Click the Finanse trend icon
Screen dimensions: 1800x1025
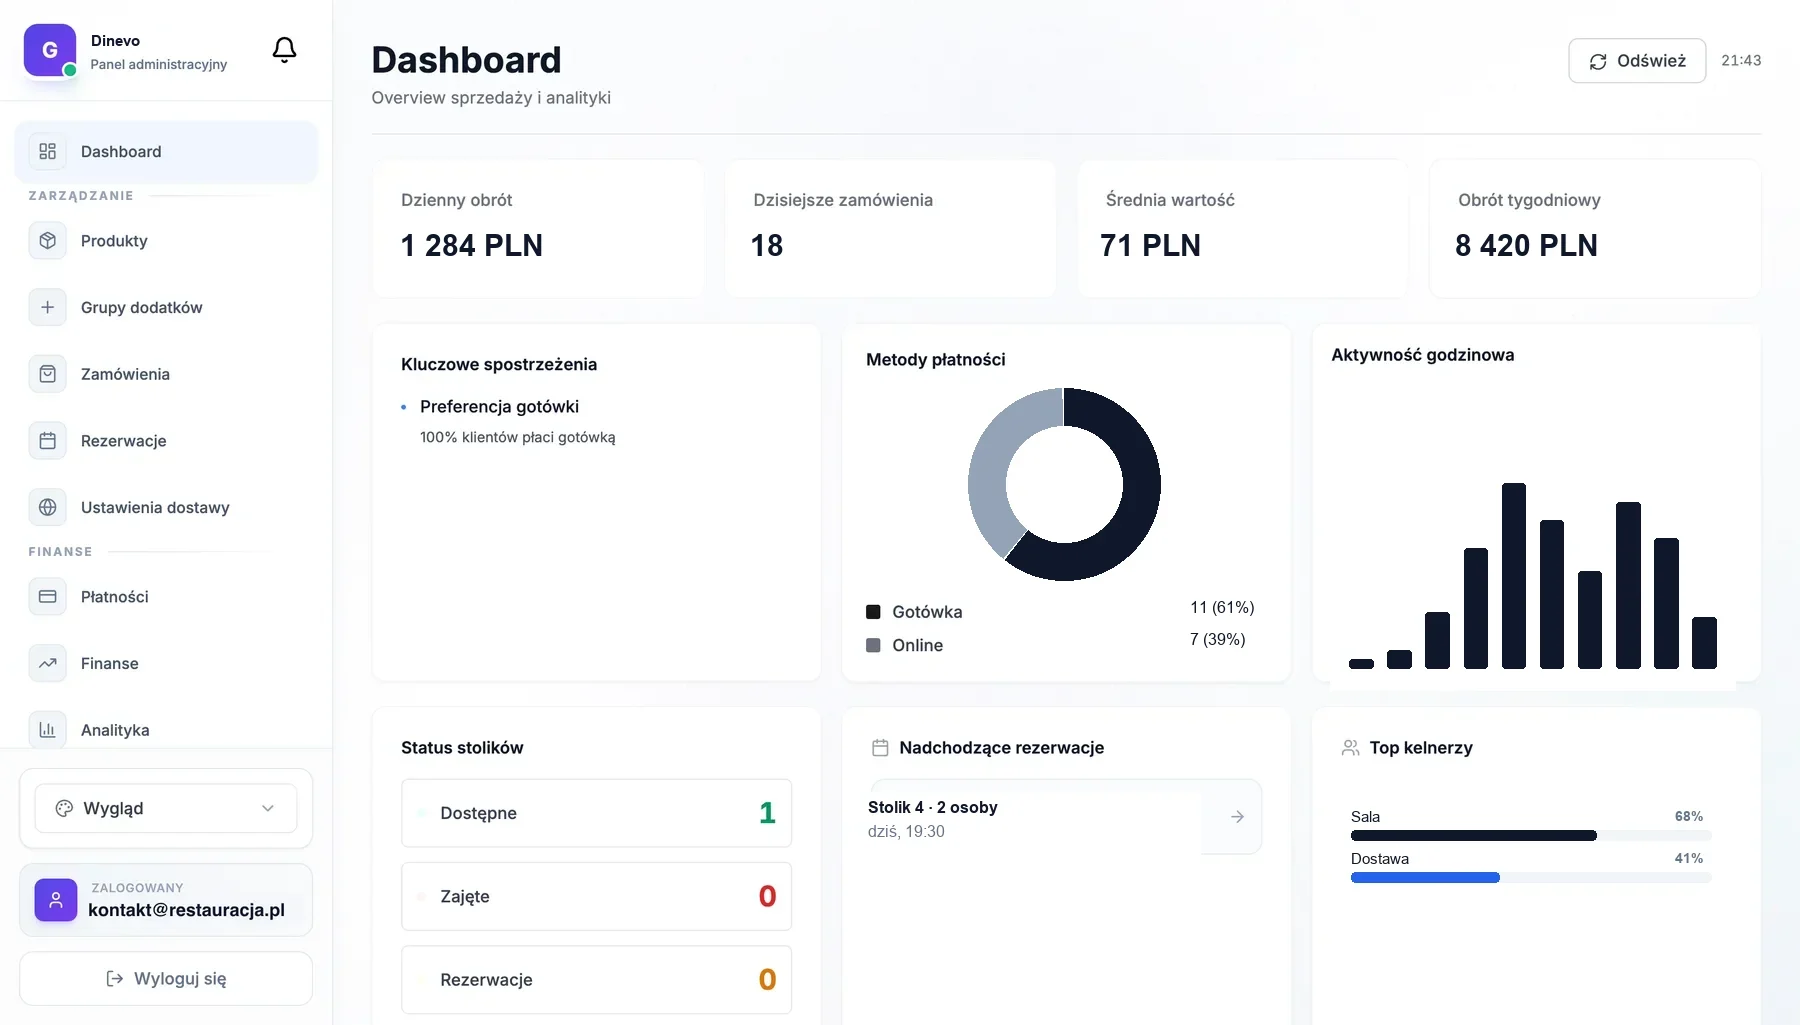[x=47, y=663]
